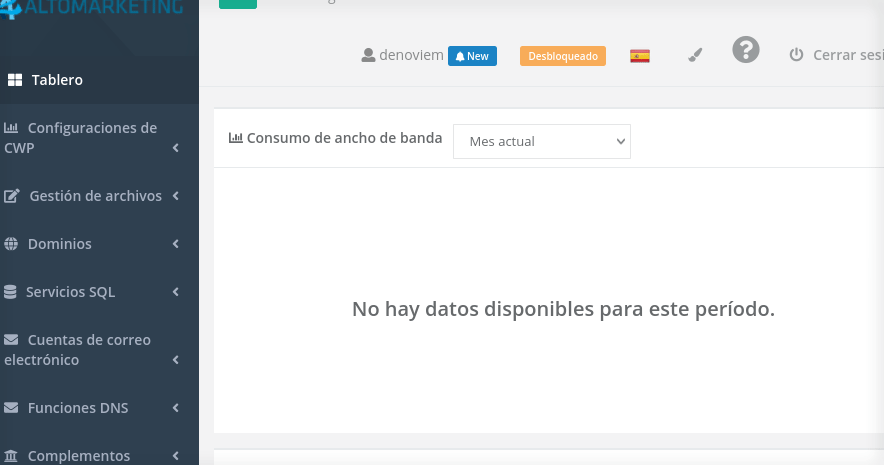Image resolution: width=884 pixels, height=465 pixels.
Task: Expand the Funciones DNS chevron
Action: pos(176,408)
